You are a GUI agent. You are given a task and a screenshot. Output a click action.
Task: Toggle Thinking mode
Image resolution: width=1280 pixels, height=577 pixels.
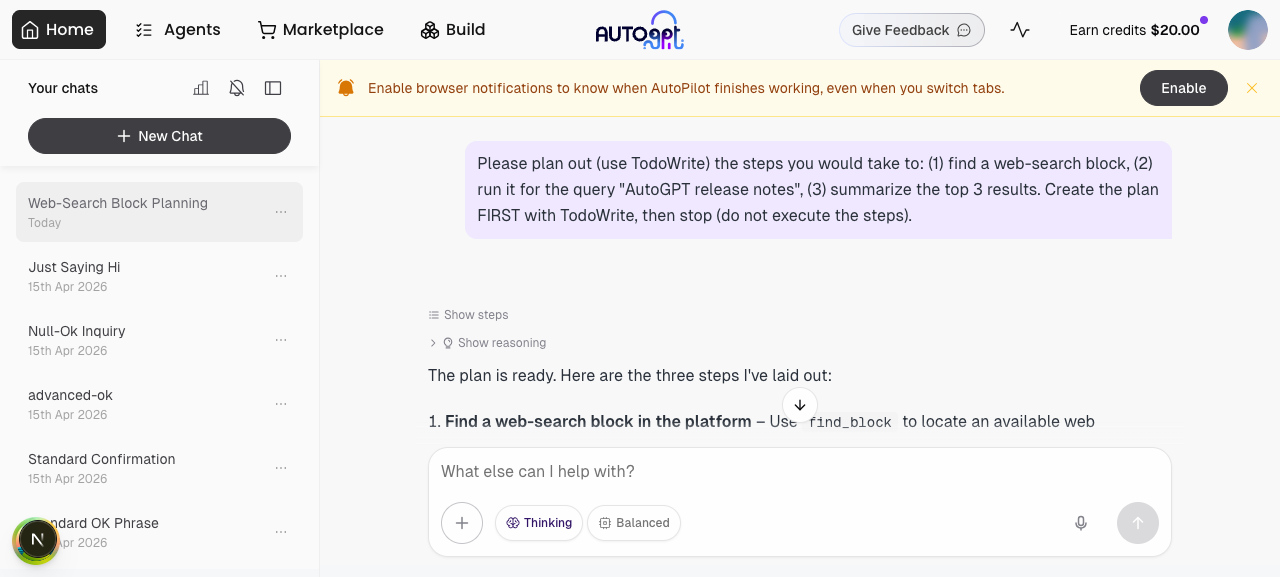tap(539, 523)
